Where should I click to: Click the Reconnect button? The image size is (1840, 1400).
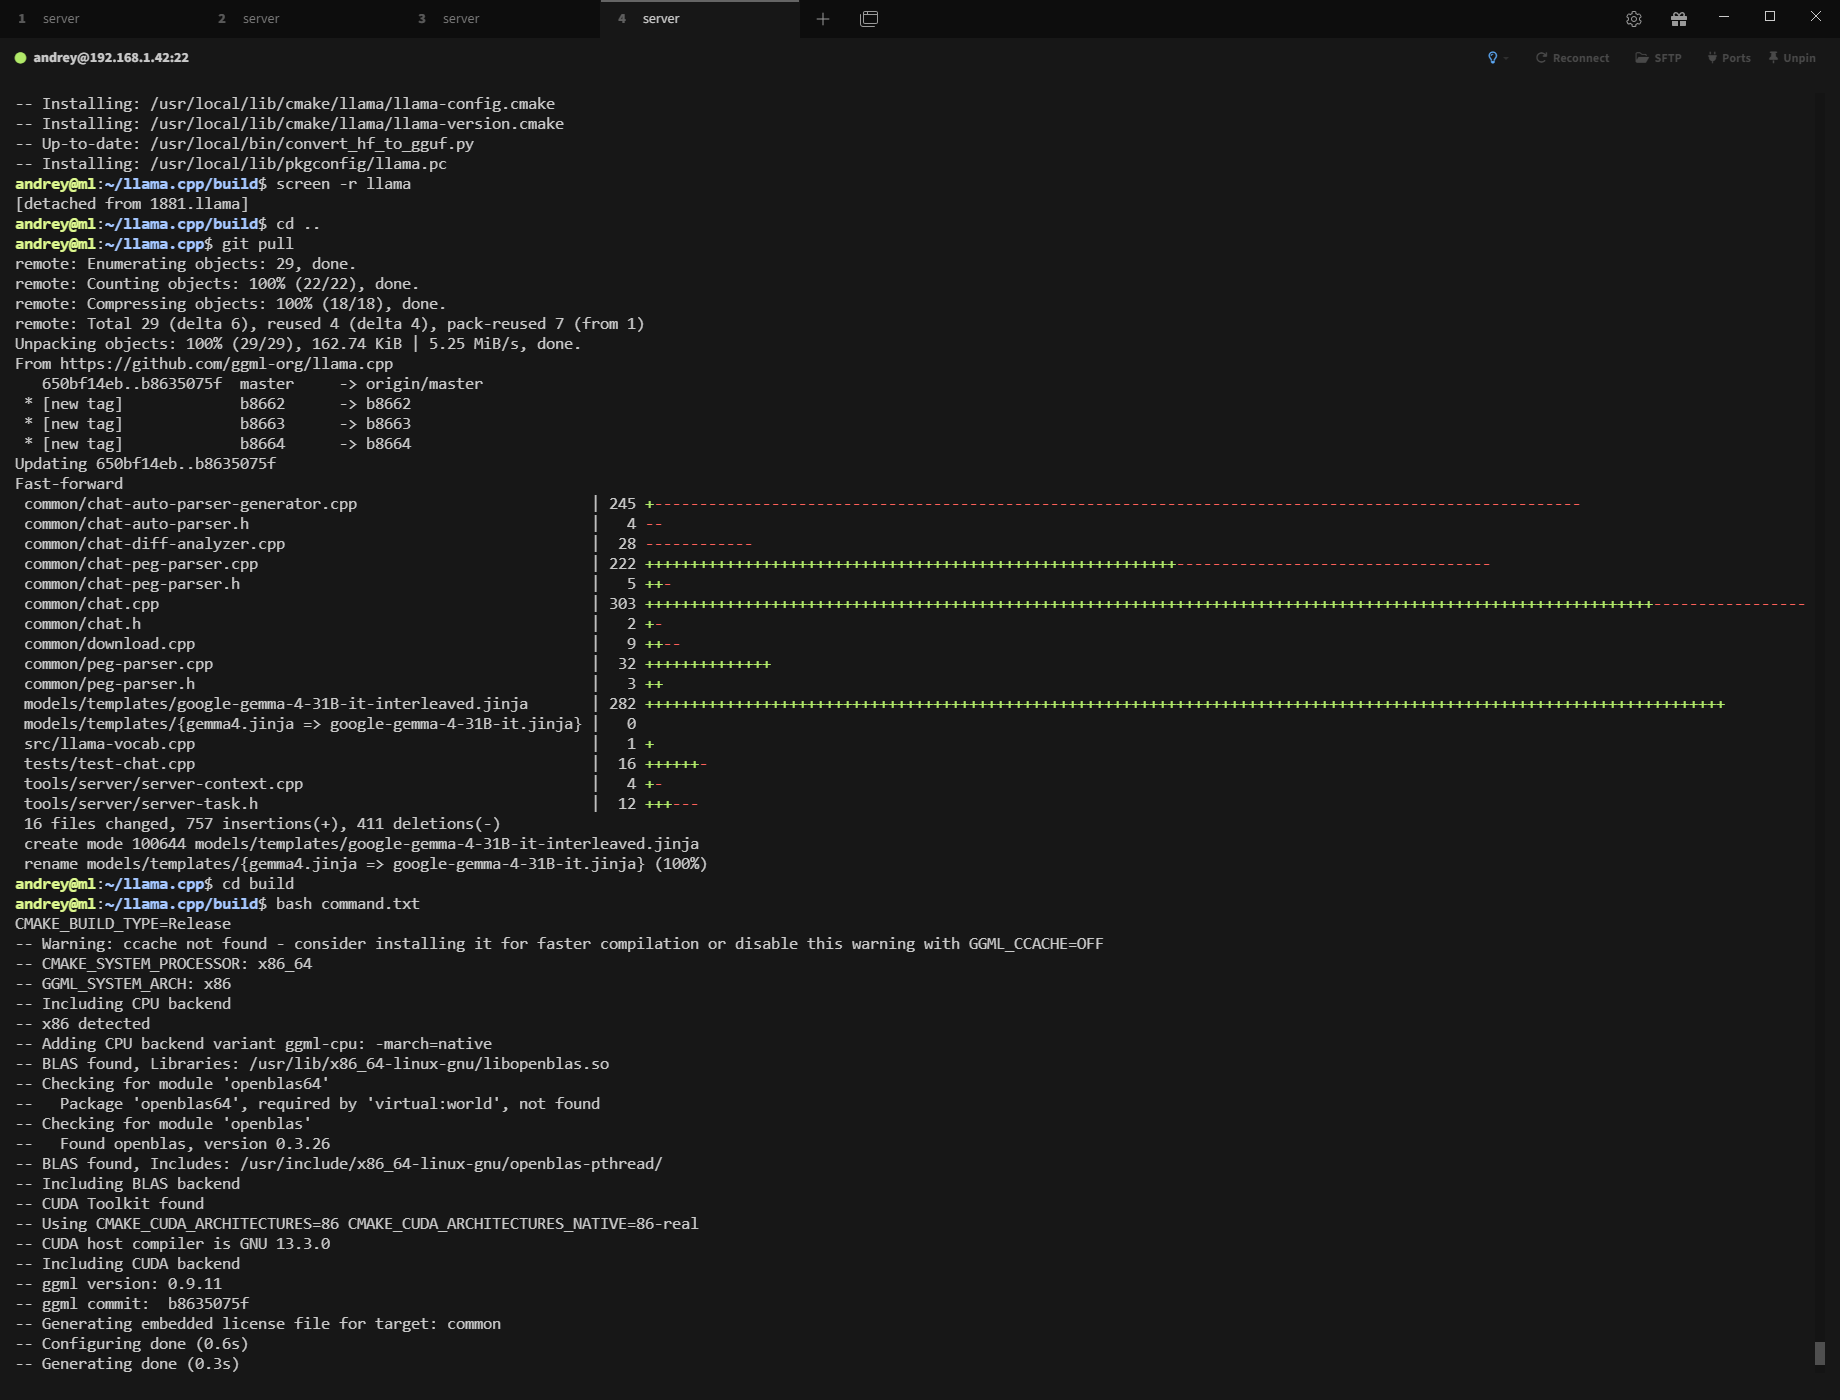1572,58
